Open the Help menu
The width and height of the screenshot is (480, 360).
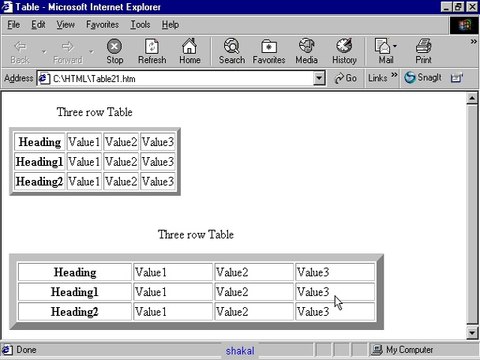170,25
